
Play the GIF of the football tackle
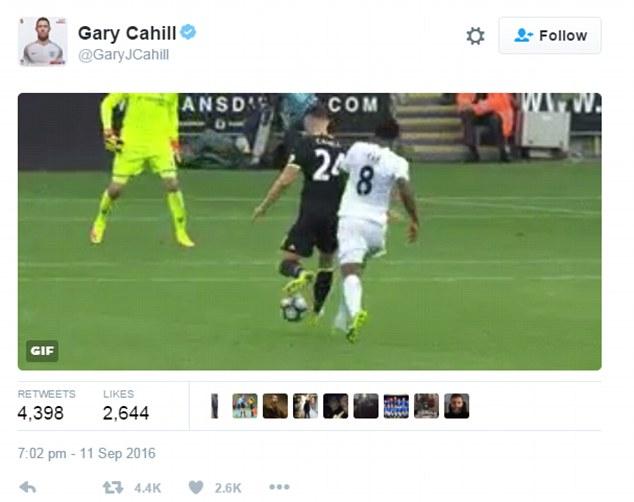[x=310, y=232]
